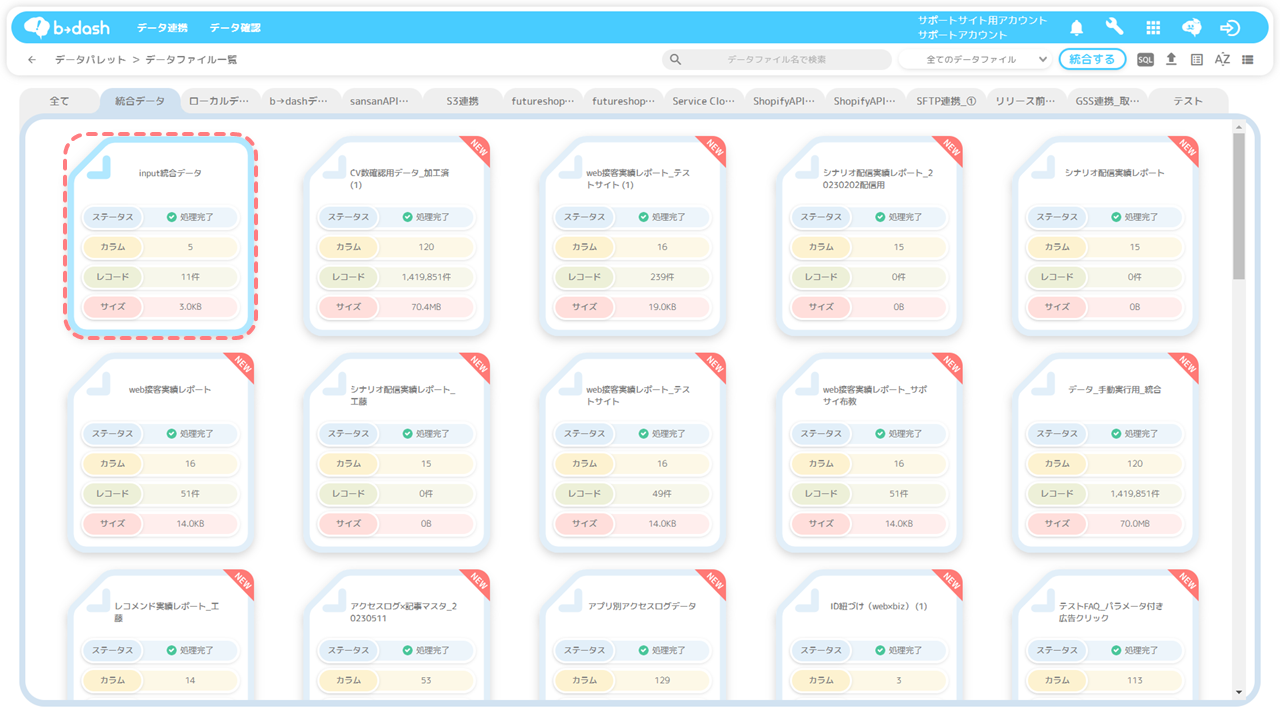Click the chat support mascot icon
The height and width of the screenshot is (720, 1280).
click(1191, 28)
